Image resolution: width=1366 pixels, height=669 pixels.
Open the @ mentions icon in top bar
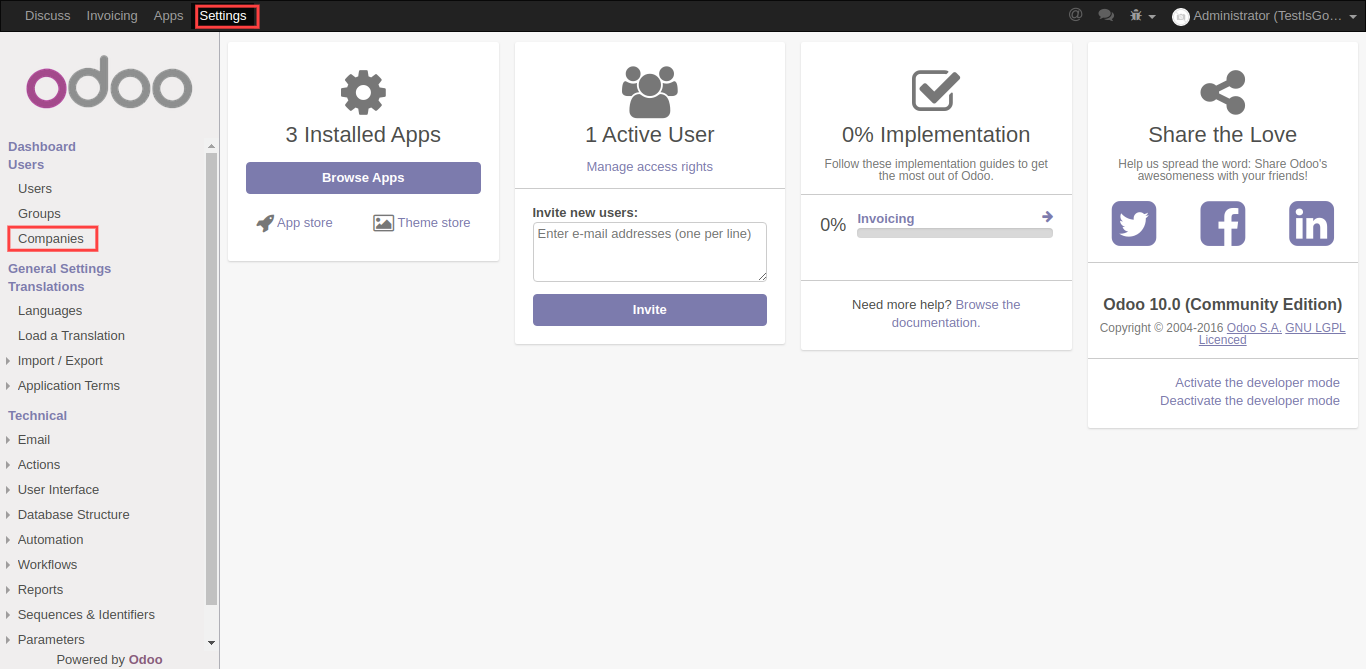click(1076, 15)
